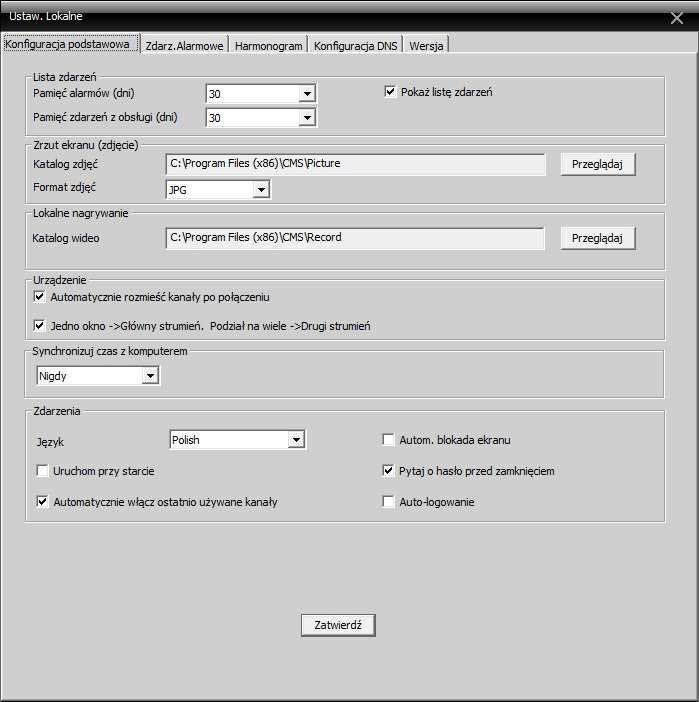Open the Synchronizuj czas Nigdy dropdown
The height and width of the screenshot is (702, 699).
[x=98, y=376]
